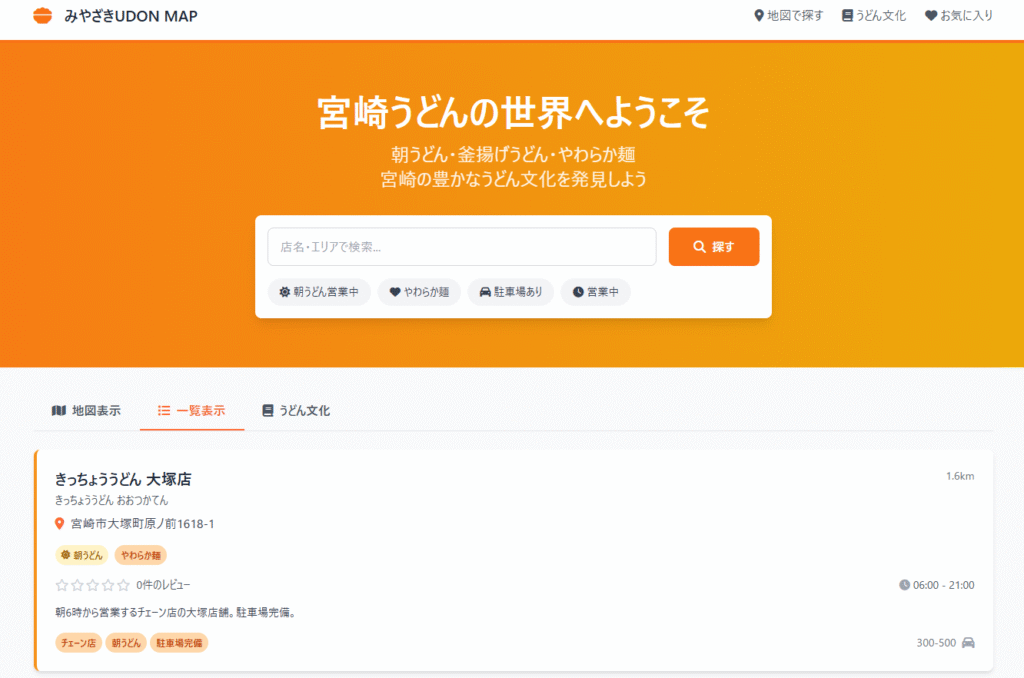Click the orange location pin by the address

coord(59,524)
